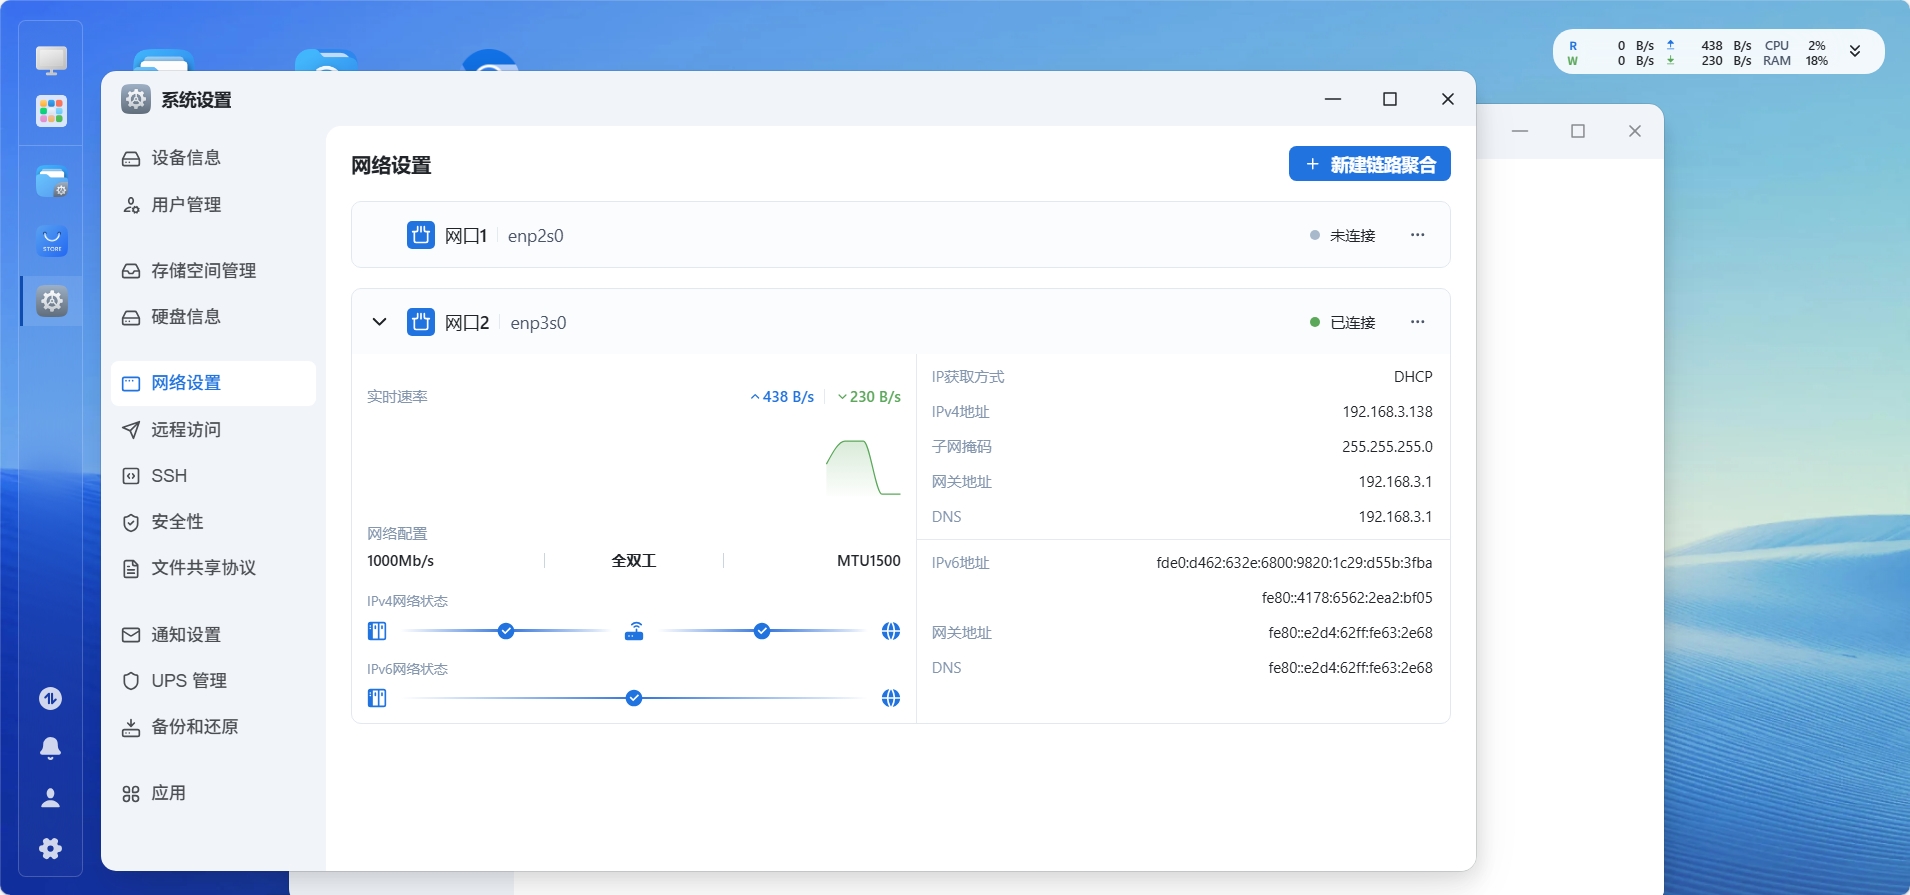Open the colorful app grid launcher in dock
This screenshot has width=1910, height=895.
[x=51, y=111]
